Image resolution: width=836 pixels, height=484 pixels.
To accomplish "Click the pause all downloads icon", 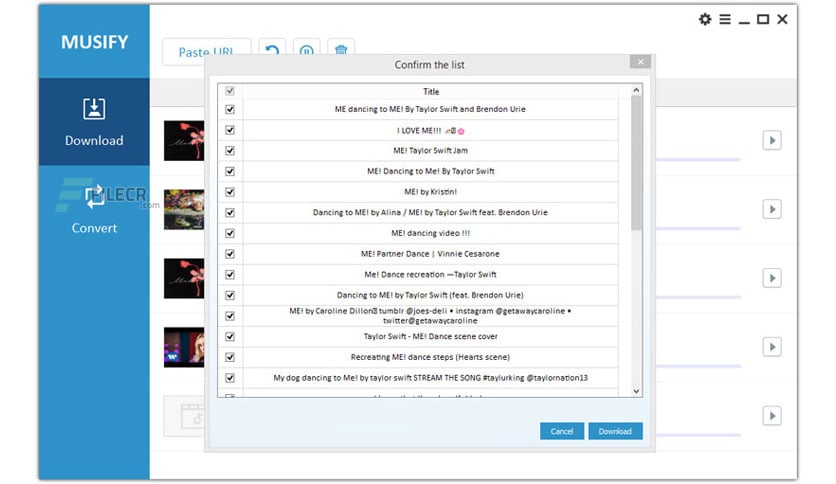I will pyautogui.click(x=307, y=49).
